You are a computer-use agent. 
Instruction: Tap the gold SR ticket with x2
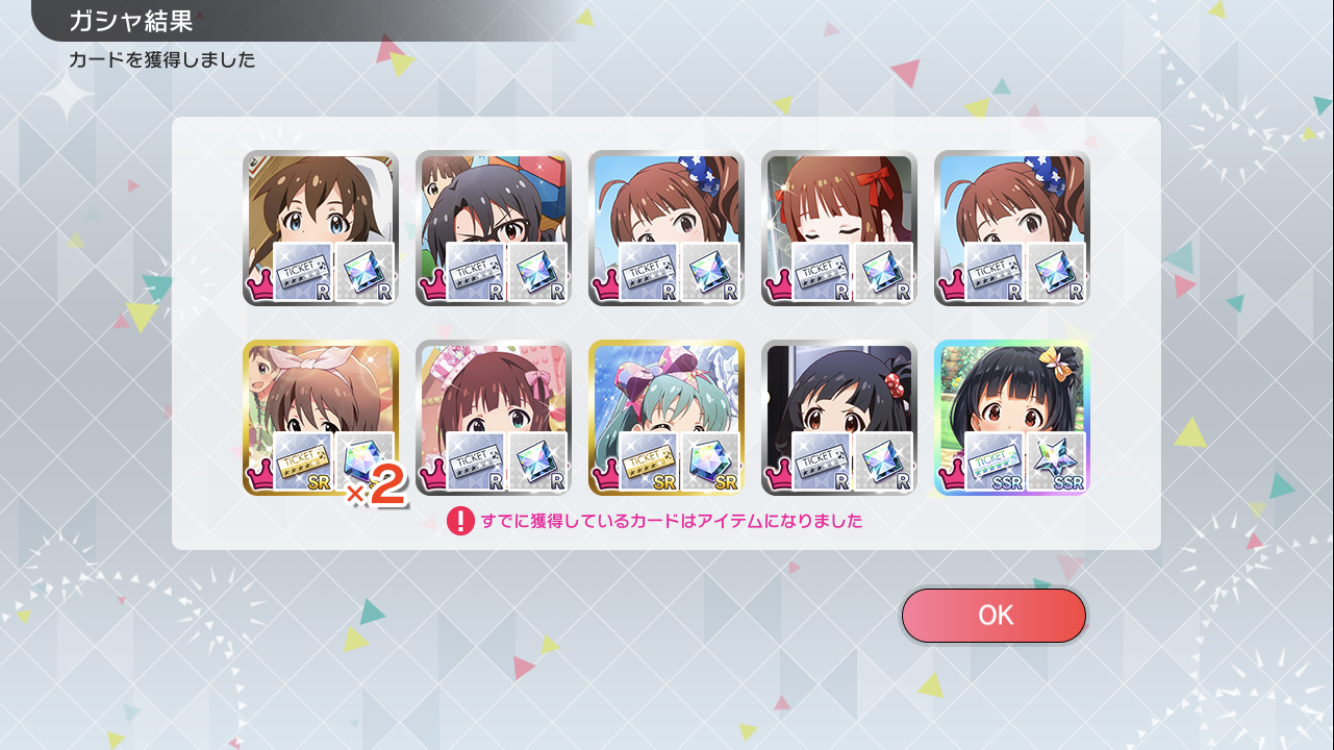pyautogui.click(x=303, y=462)
